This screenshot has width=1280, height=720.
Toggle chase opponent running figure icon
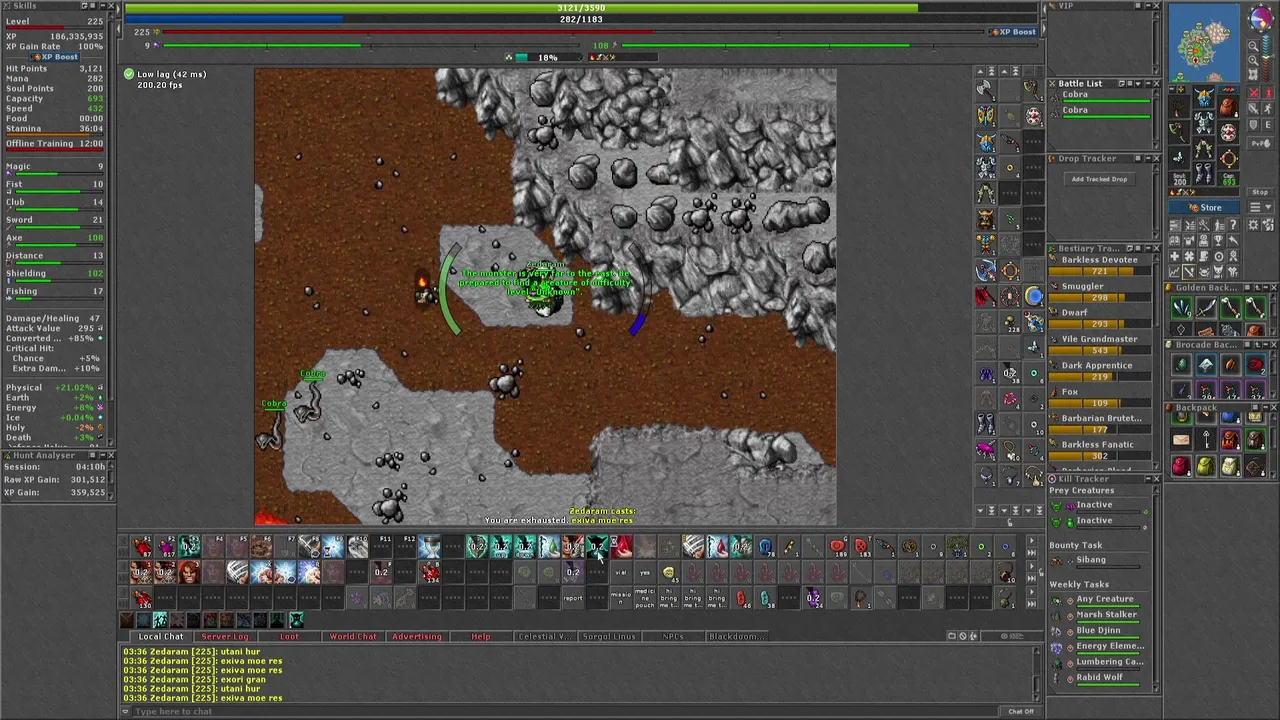click(x=1268, y=108)
